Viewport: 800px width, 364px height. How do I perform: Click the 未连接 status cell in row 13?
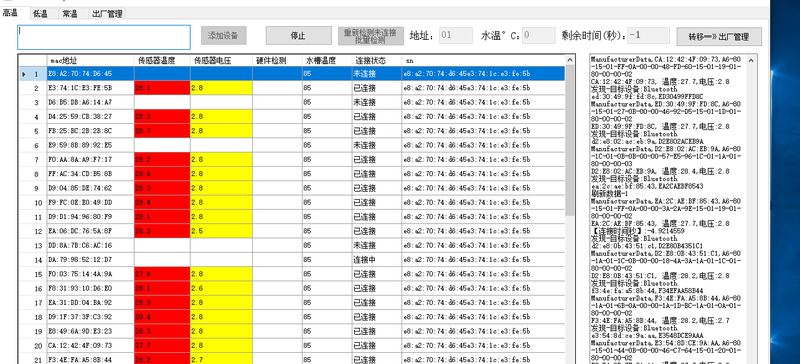click(x=376, y=245)
